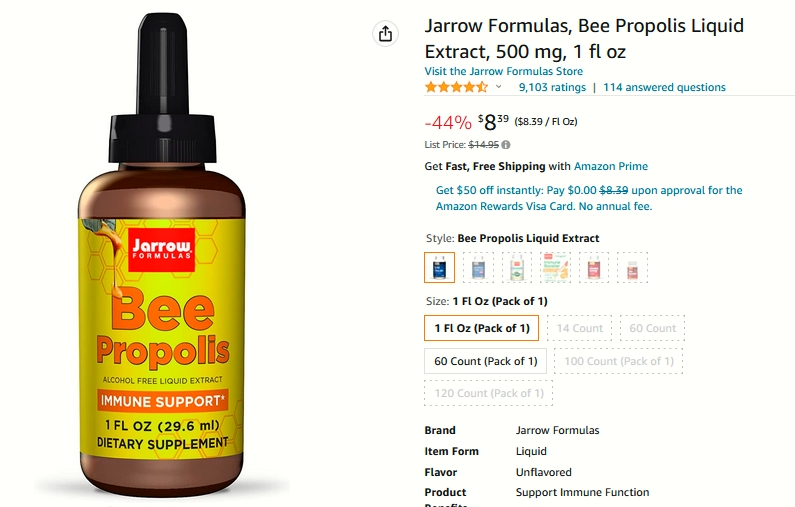Open the 114 answered questions link
Screen dimensions: 795x507
coord(664,87)
